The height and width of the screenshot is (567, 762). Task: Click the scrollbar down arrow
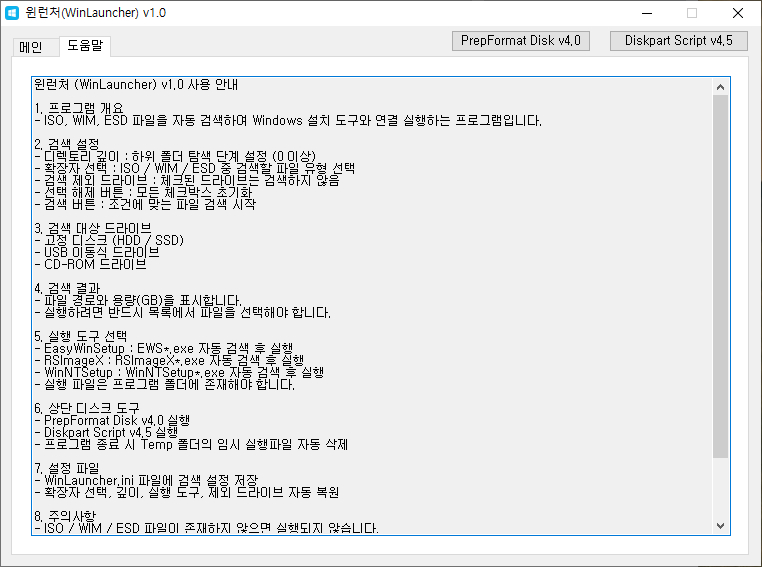point(720,526)
